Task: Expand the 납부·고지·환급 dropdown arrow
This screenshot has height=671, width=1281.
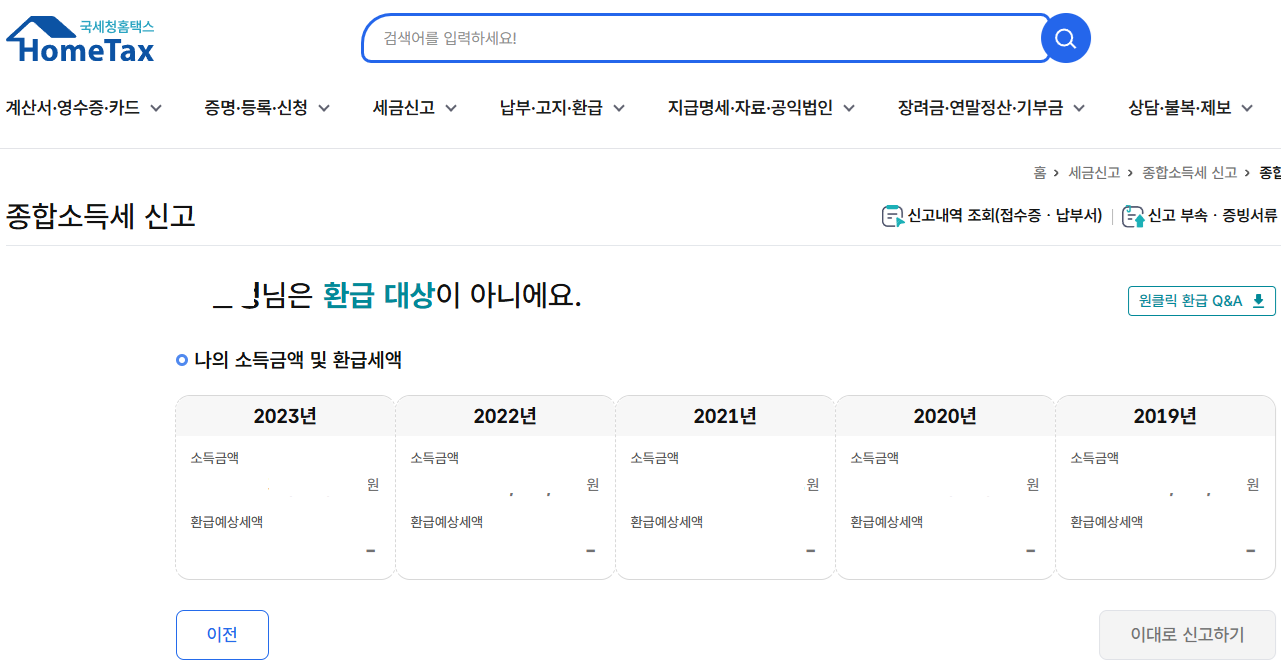Action: 620,107
